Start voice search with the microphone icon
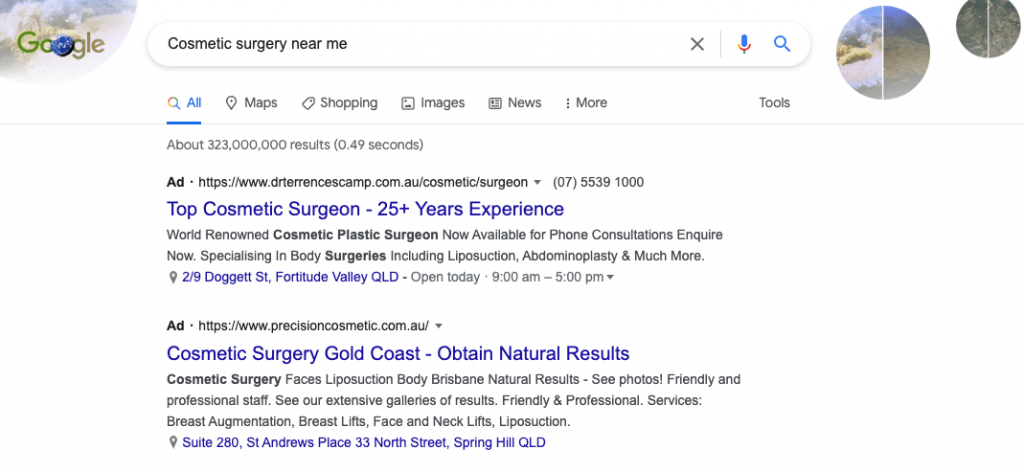 (x=744, y=44)
